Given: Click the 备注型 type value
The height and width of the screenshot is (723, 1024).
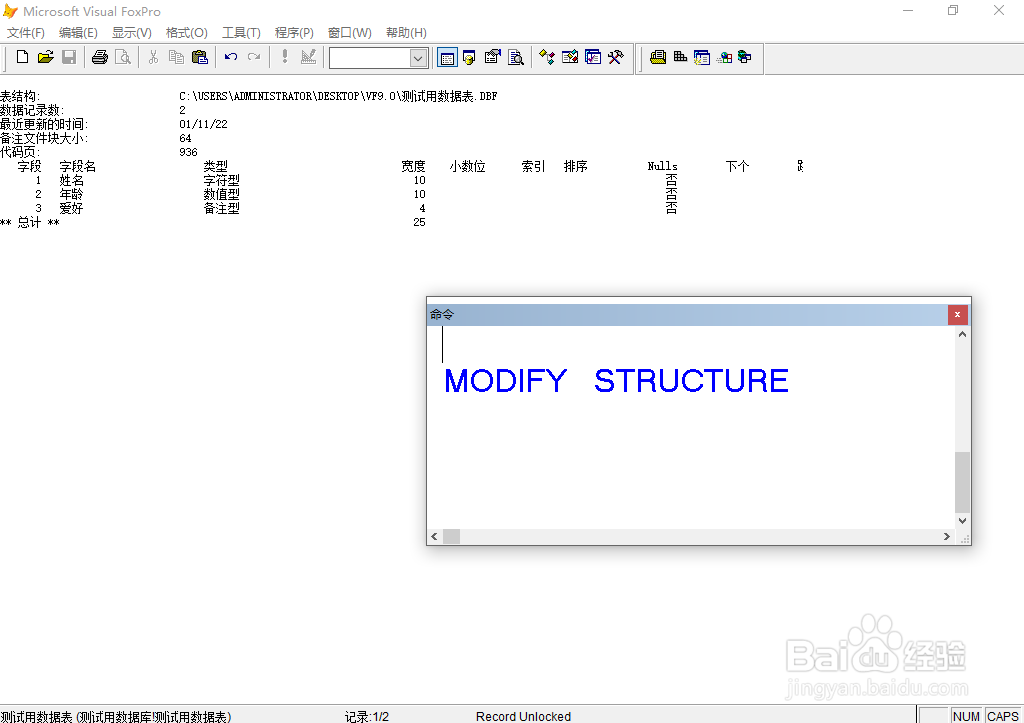Looking at the screenshot, I should [221, 208].
